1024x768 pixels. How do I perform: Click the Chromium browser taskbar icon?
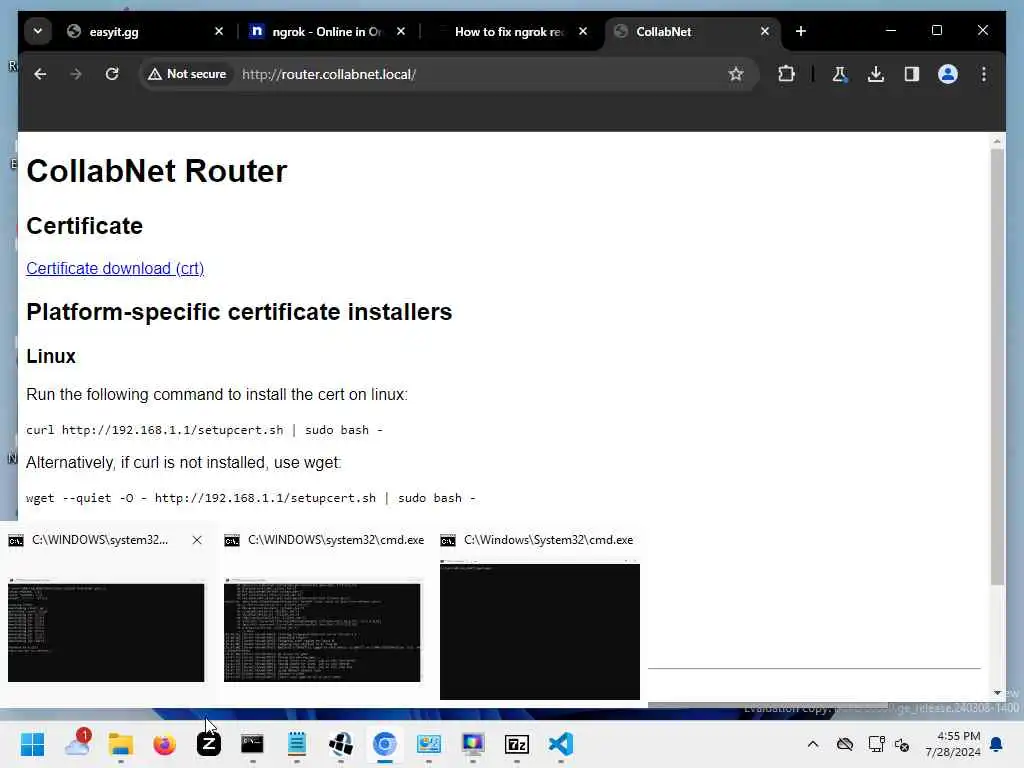385,744
